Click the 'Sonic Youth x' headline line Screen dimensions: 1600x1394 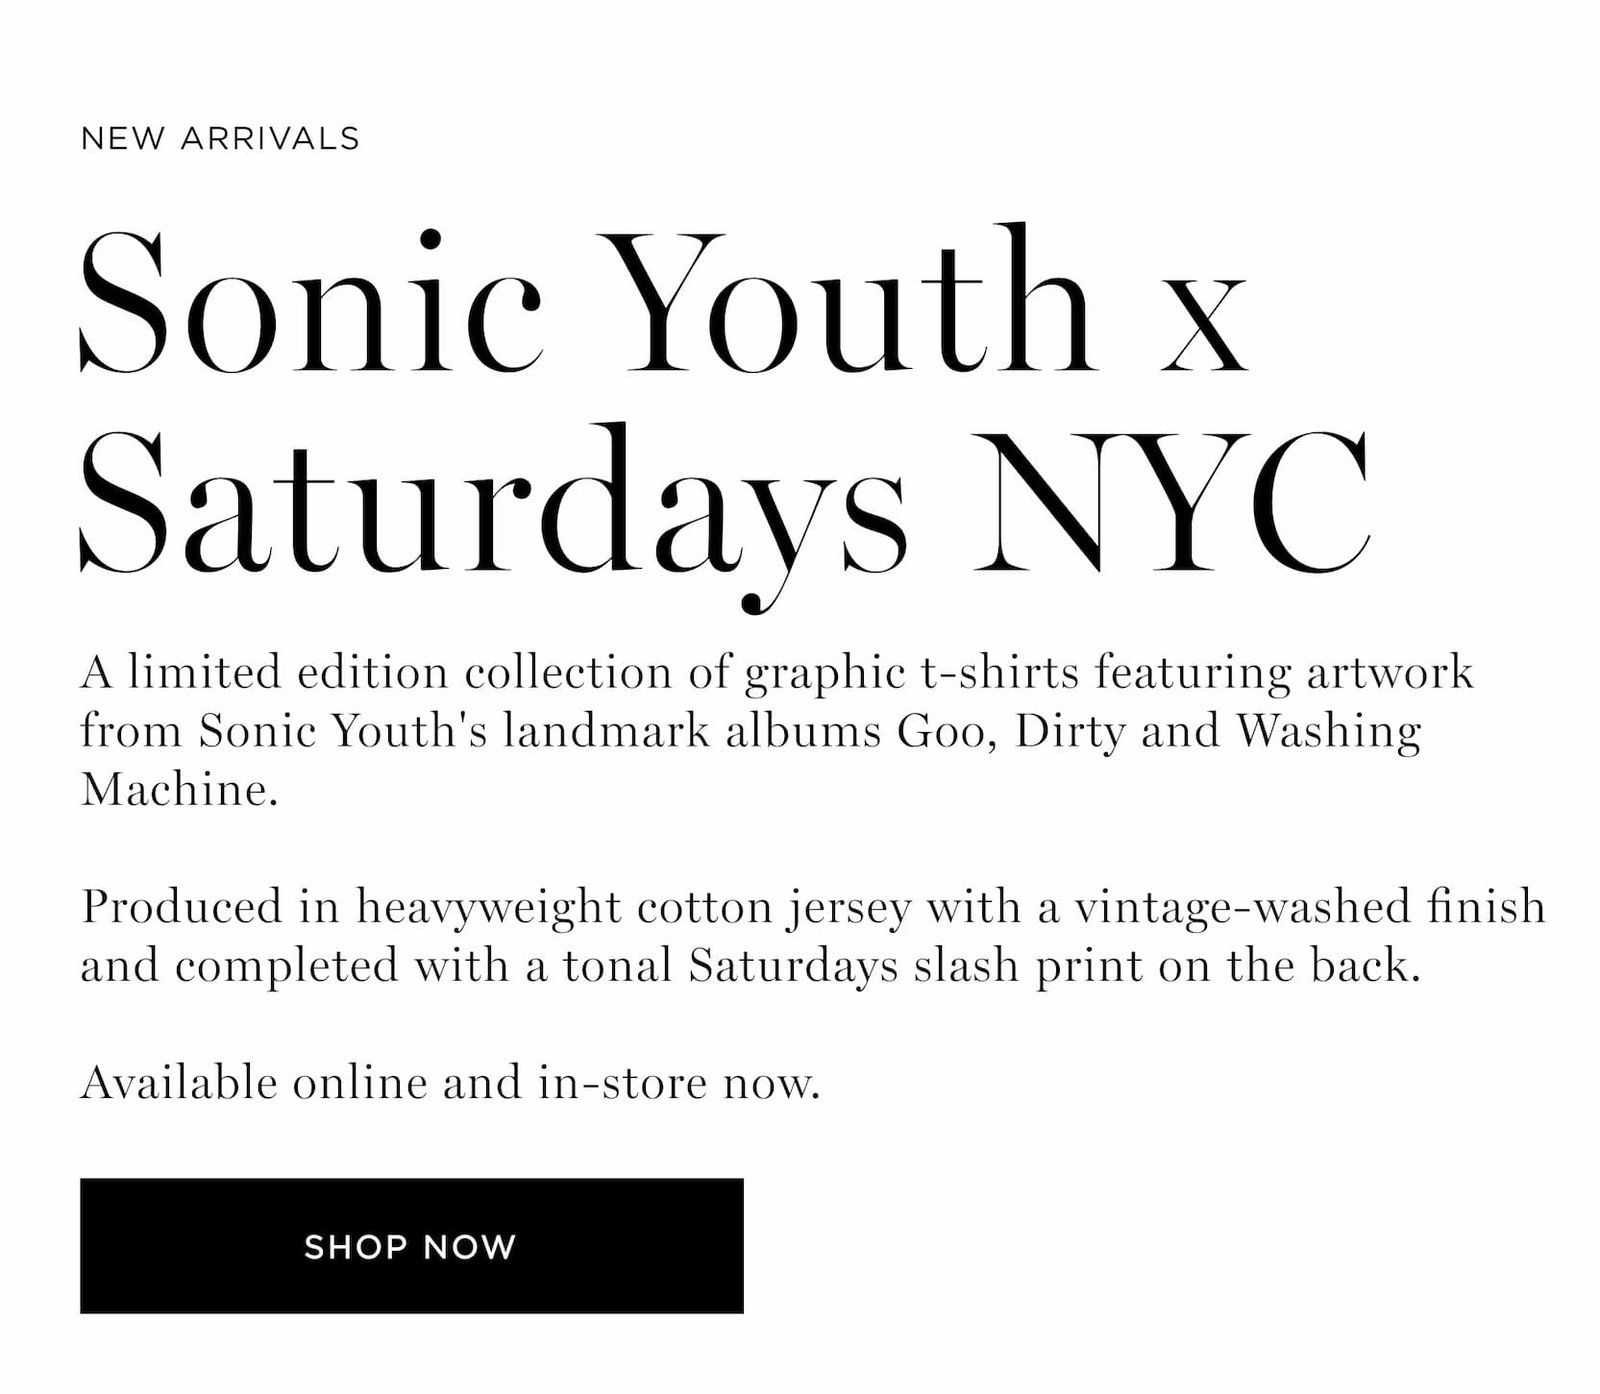click(664, 301)
